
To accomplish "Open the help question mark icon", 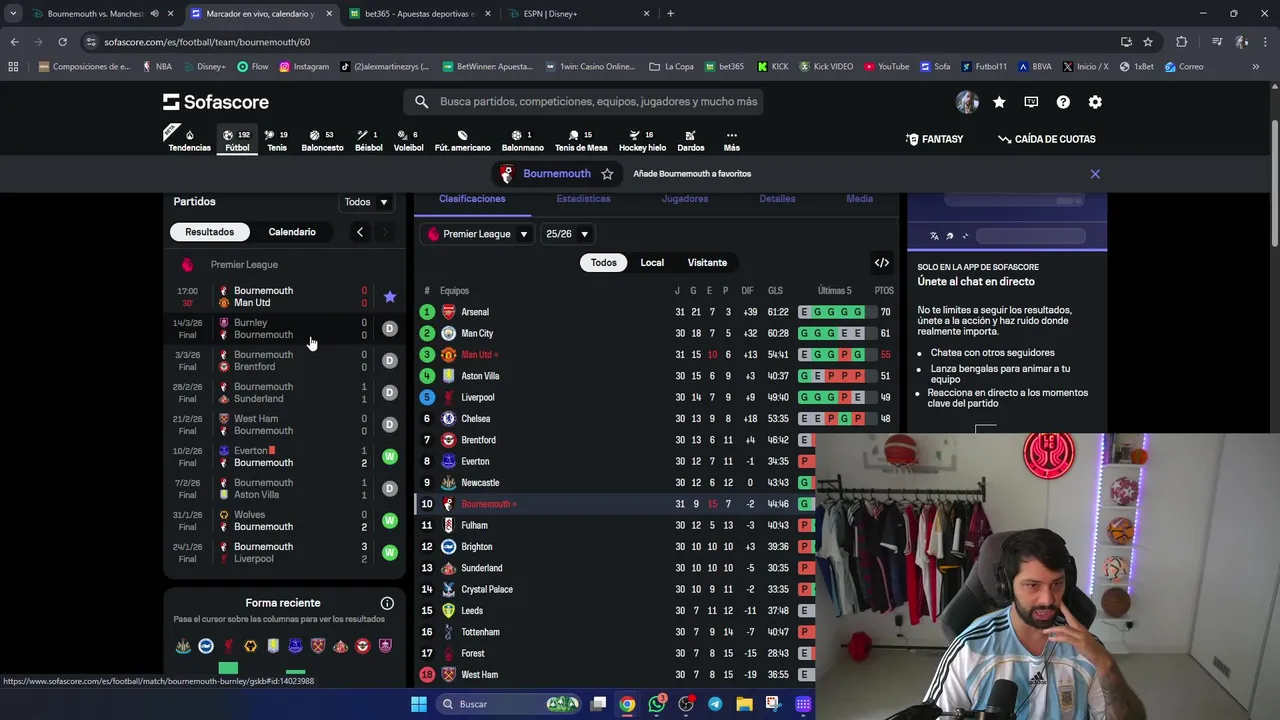I will click(1063, 102).
